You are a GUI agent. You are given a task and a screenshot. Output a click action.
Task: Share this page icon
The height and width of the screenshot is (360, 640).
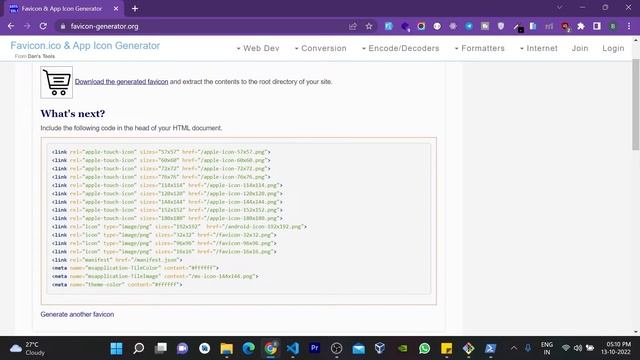353,26
